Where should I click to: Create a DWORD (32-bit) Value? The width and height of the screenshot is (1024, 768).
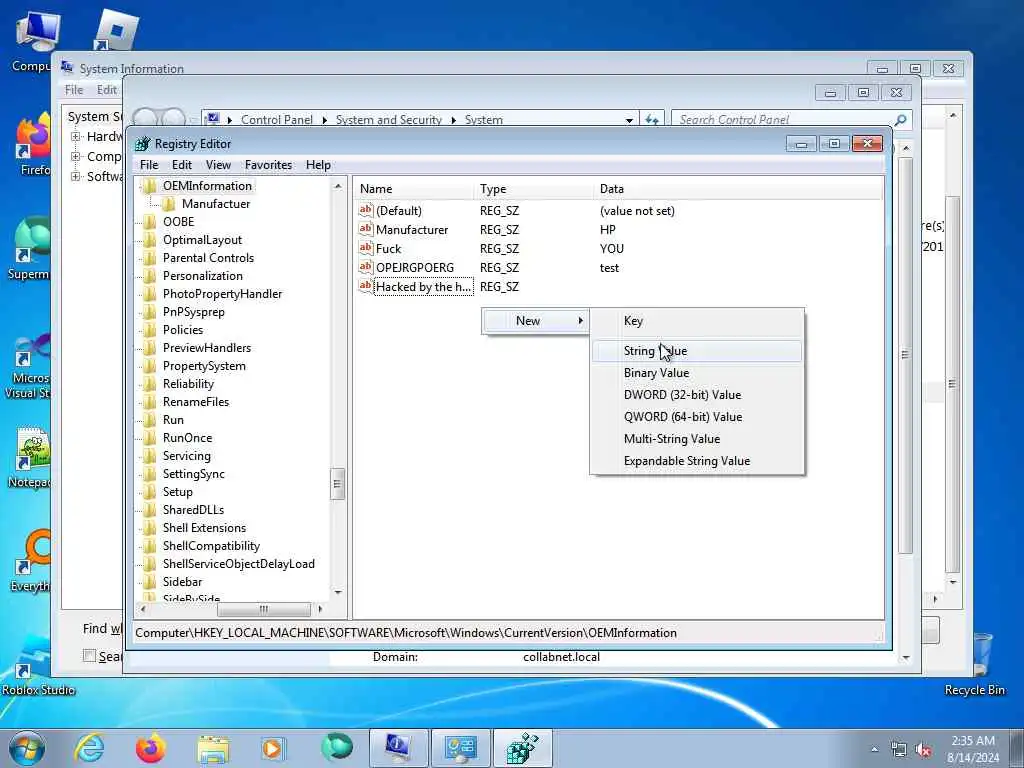(697, 395)
